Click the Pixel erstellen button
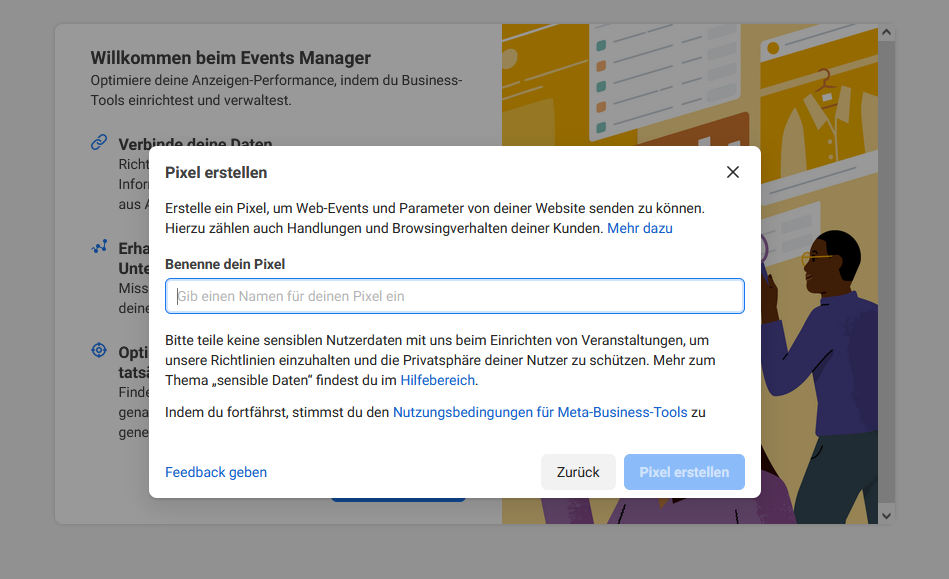The height and width of the screenshot is (579, 949). pos(684,472)
